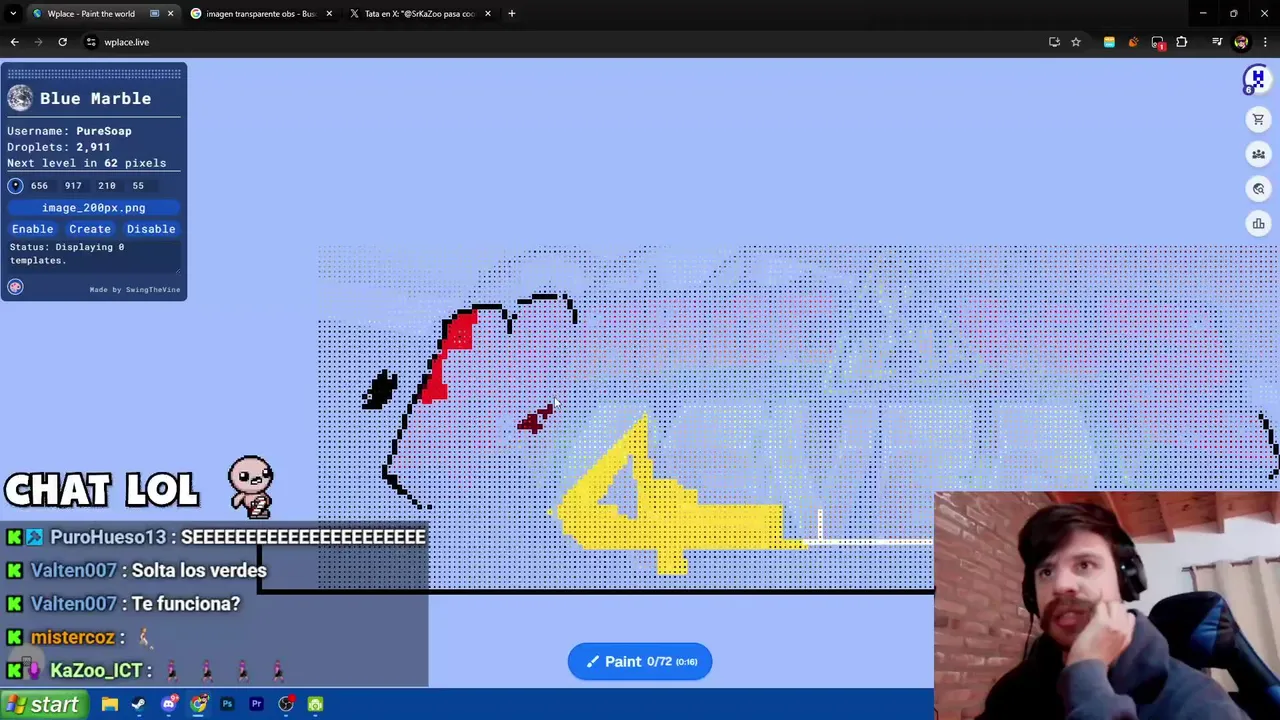Click the Droplets: 2,911 line
This screenshot has width=1280, height=720.
(x=59, y=147)
